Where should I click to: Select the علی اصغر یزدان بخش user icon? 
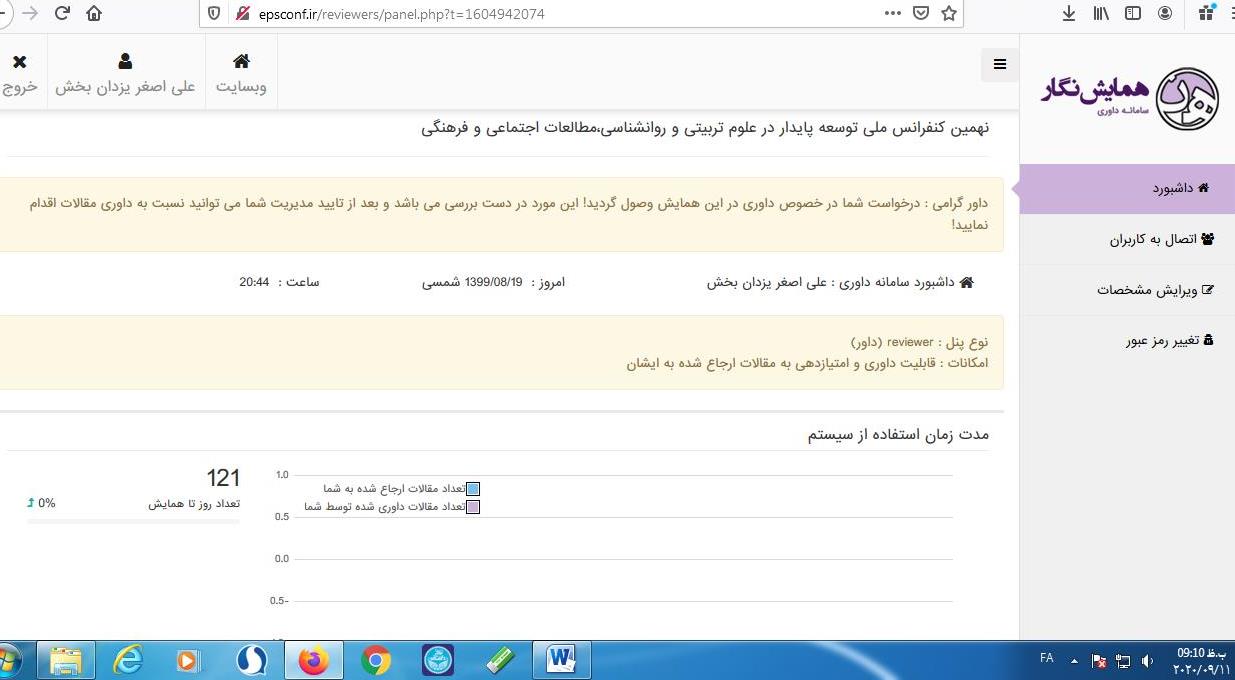click(125, 61)
